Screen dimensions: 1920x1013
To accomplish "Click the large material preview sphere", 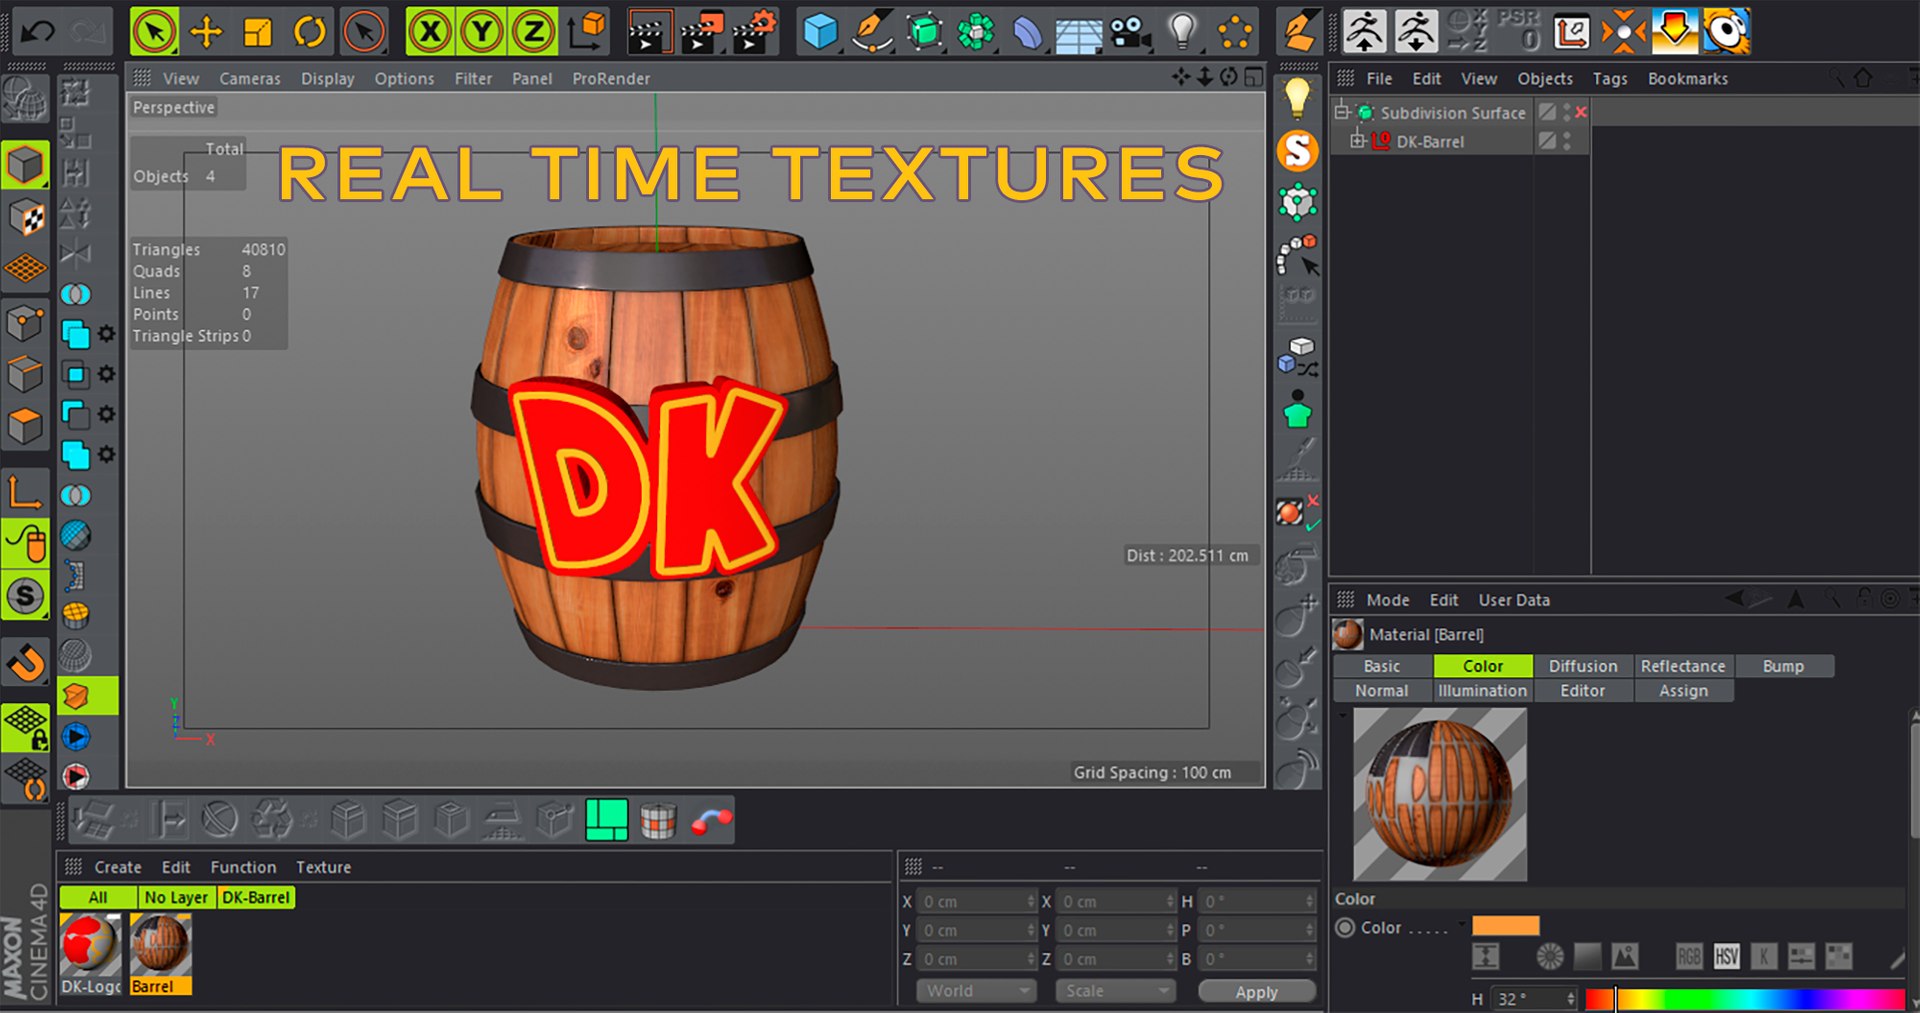I will (1440, 794).
